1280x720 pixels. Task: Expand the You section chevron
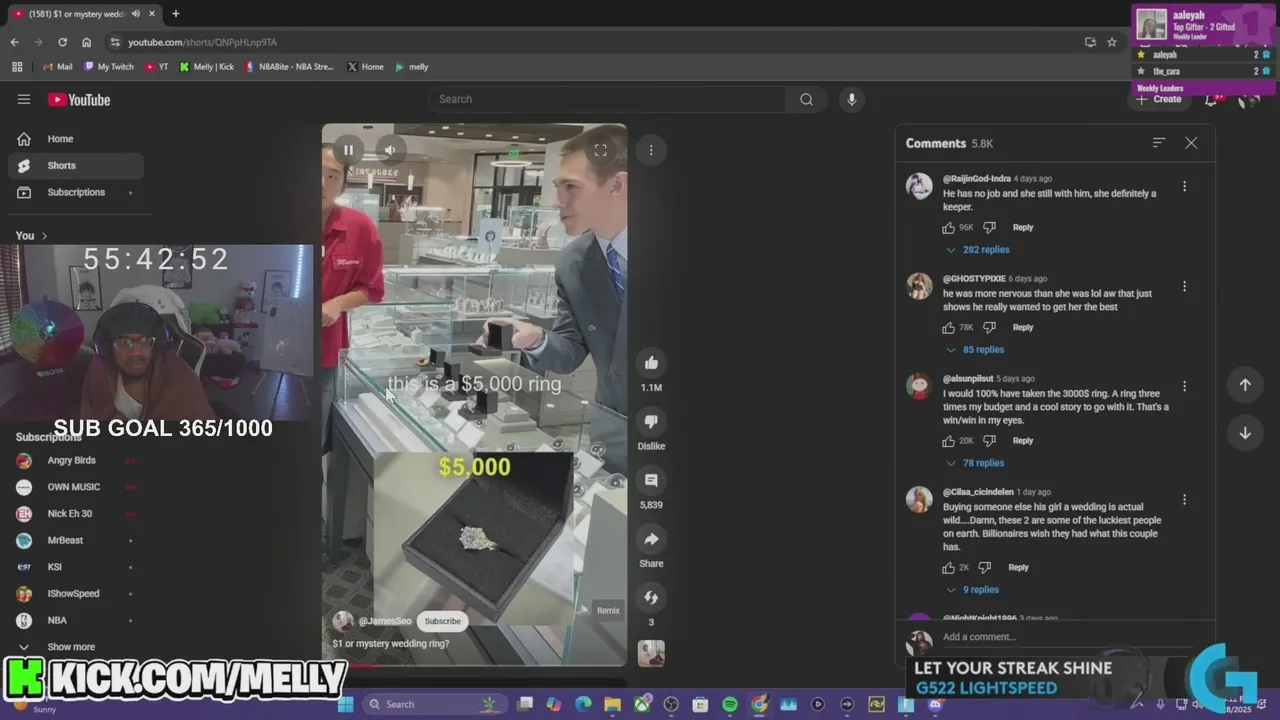coord(44,236)
